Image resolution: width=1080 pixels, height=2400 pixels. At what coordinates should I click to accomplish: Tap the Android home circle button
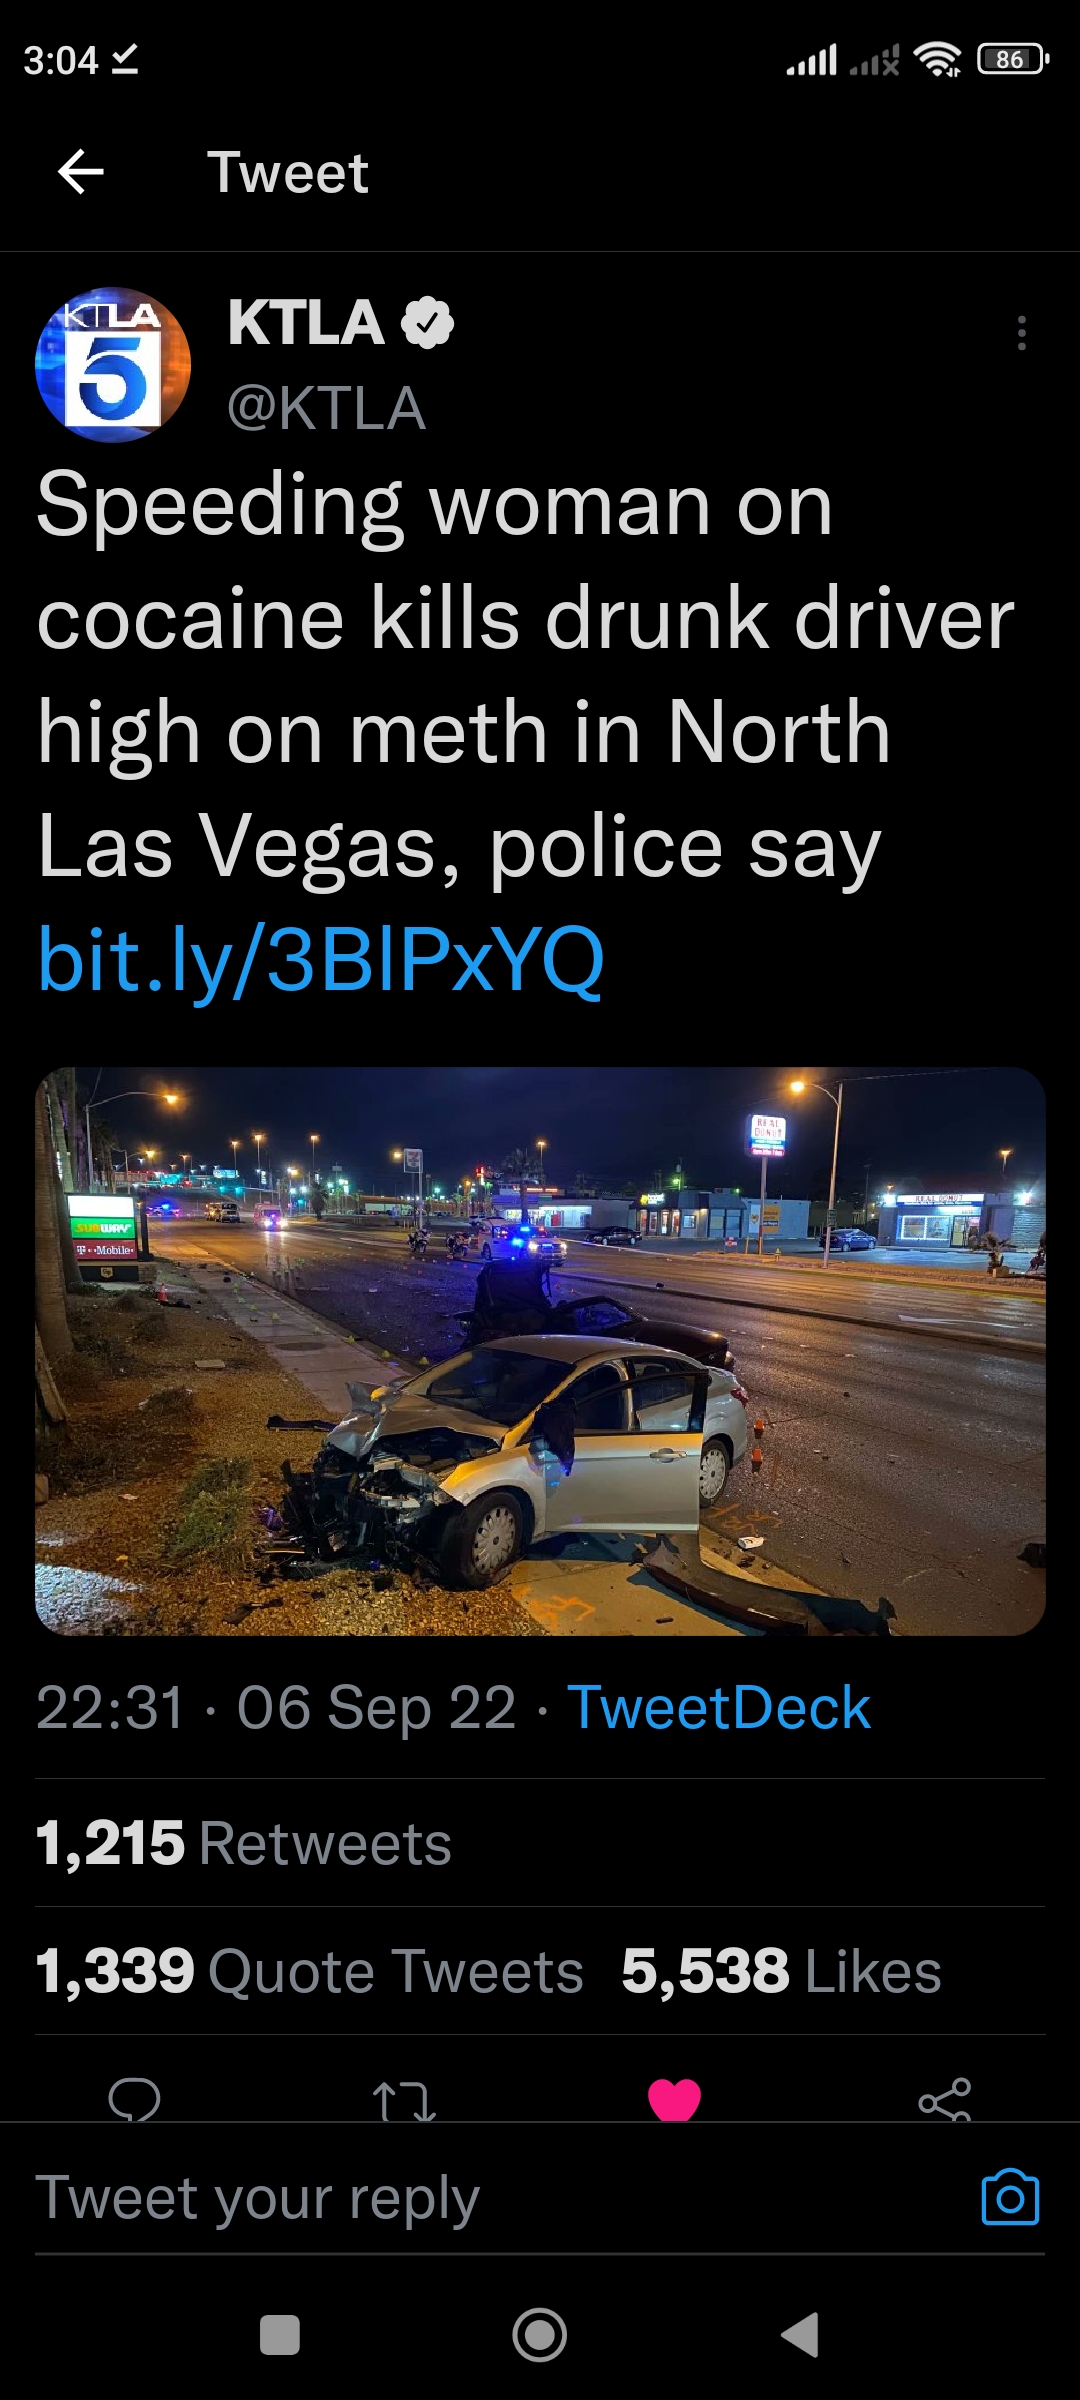[x=540, y=2335]
